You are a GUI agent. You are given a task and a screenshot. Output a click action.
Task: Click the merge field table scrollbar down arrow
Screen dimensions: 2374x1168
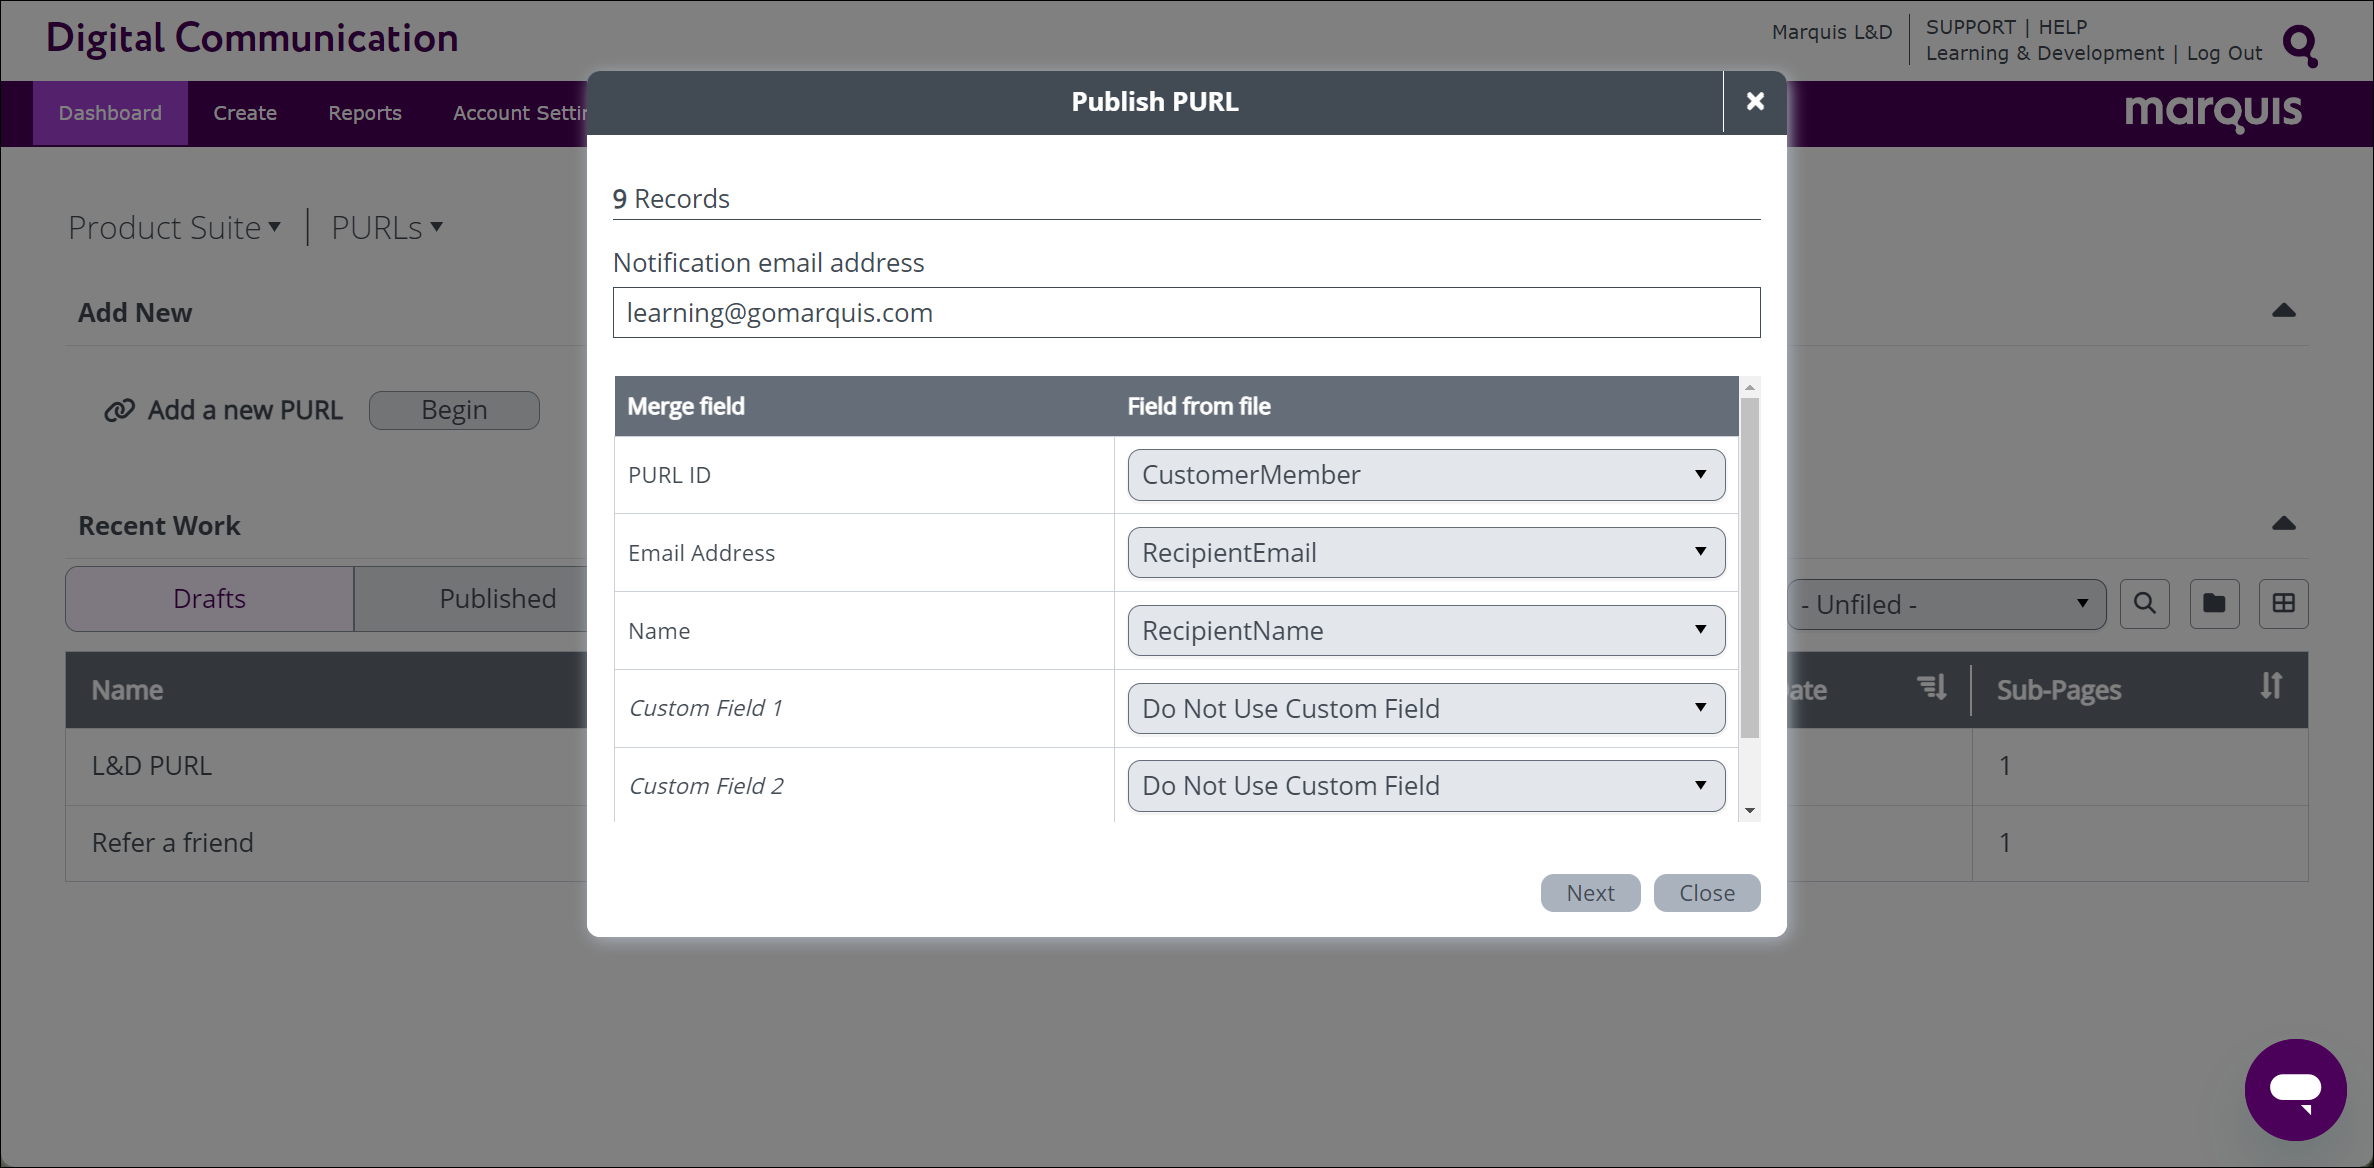[x=1749, y=811]
